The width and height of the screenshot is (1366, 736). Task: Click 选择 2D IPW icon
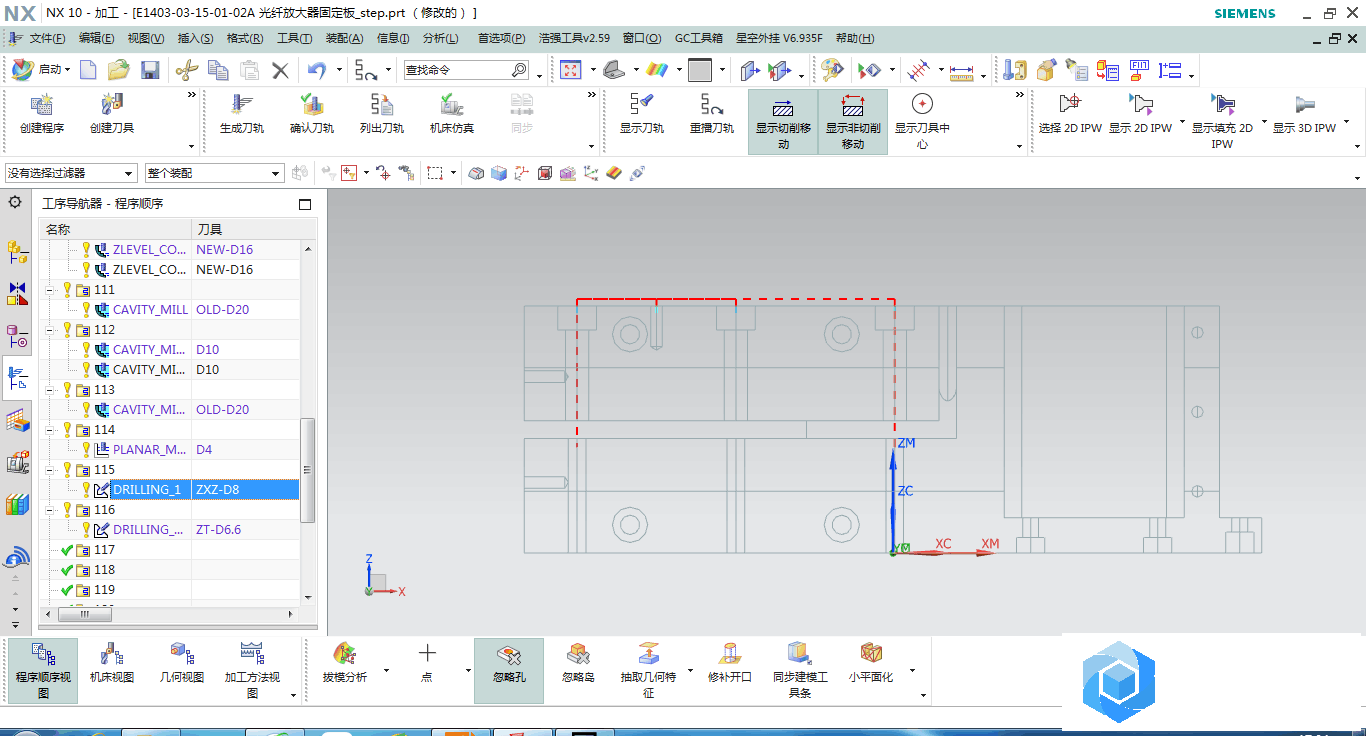tap(1070, 103)
